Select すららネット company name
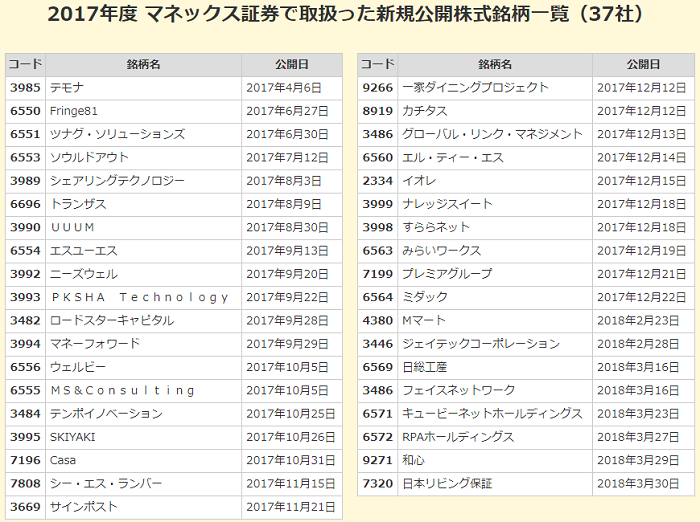This screenshot has width=700, height=522. coord(436,227)
